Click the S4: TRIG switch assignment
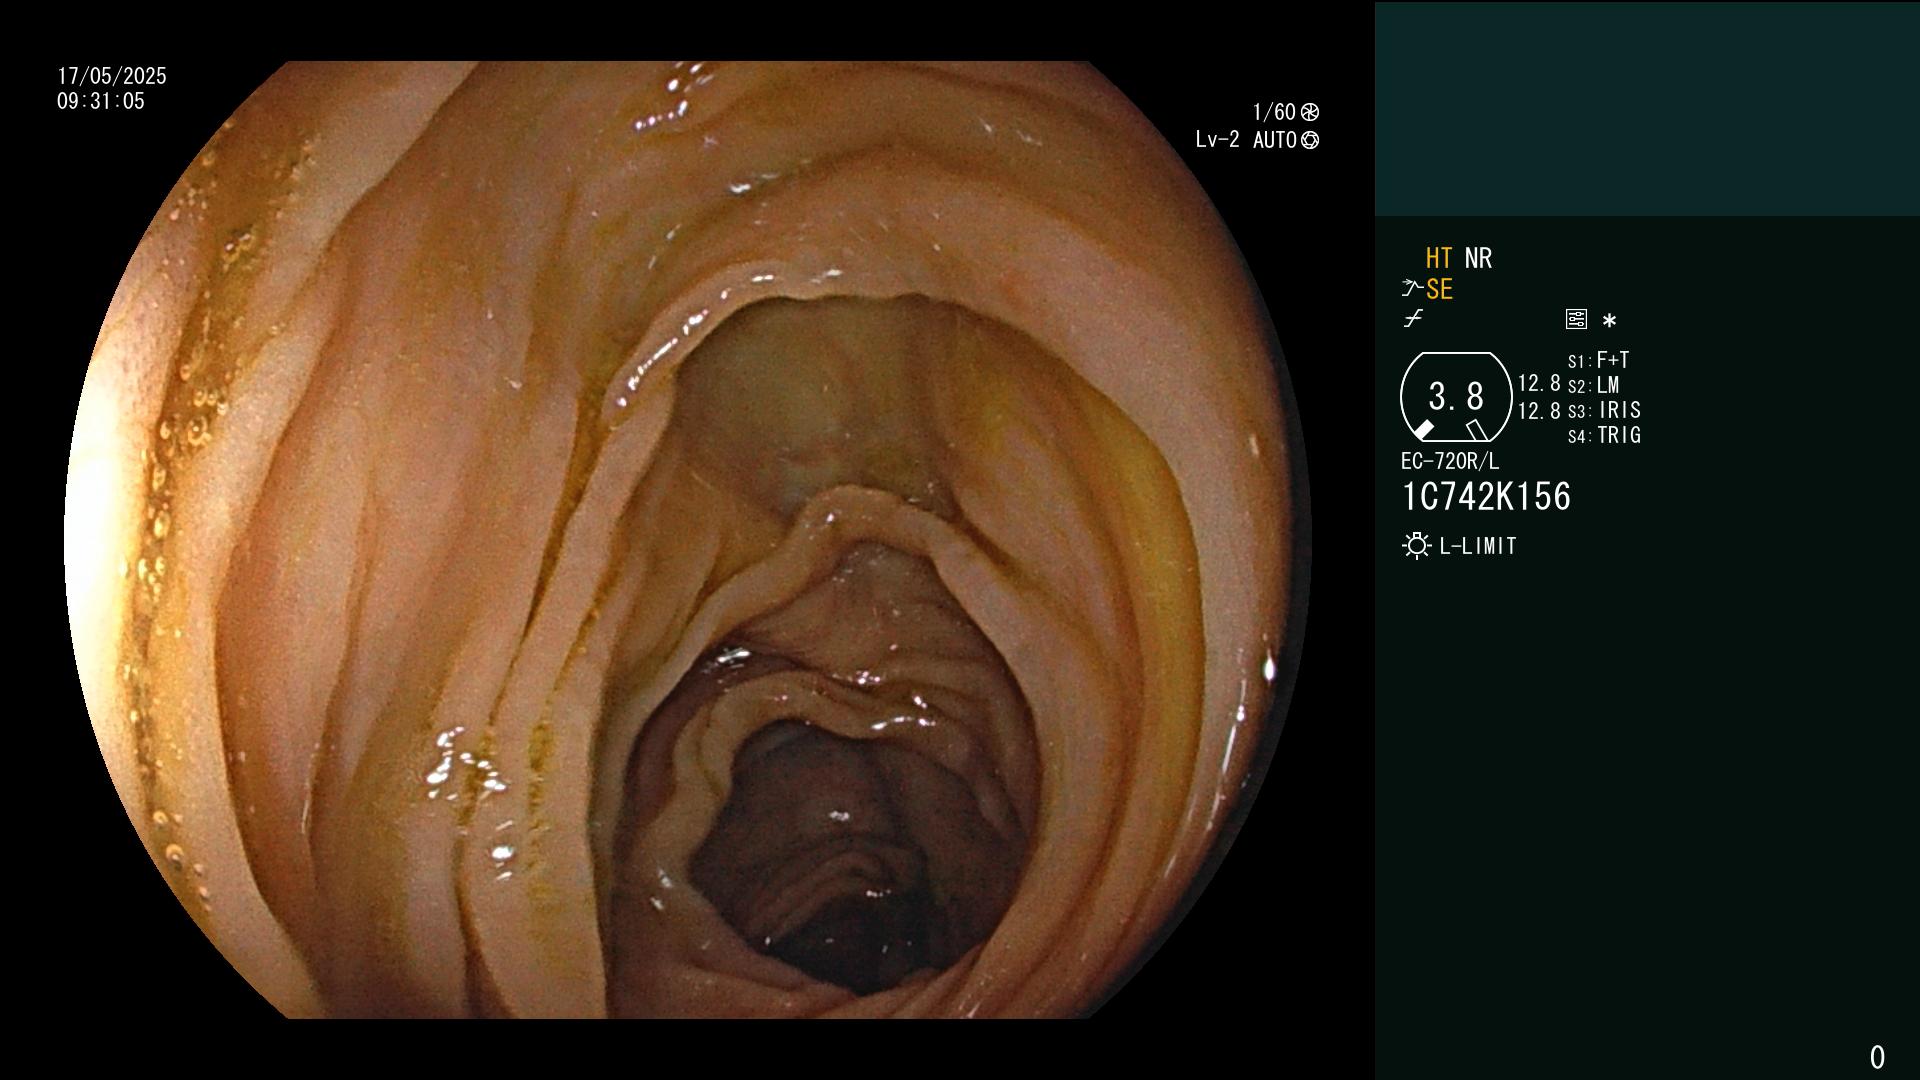This screenshot has width=1920, height=1080. (1605, 435)
